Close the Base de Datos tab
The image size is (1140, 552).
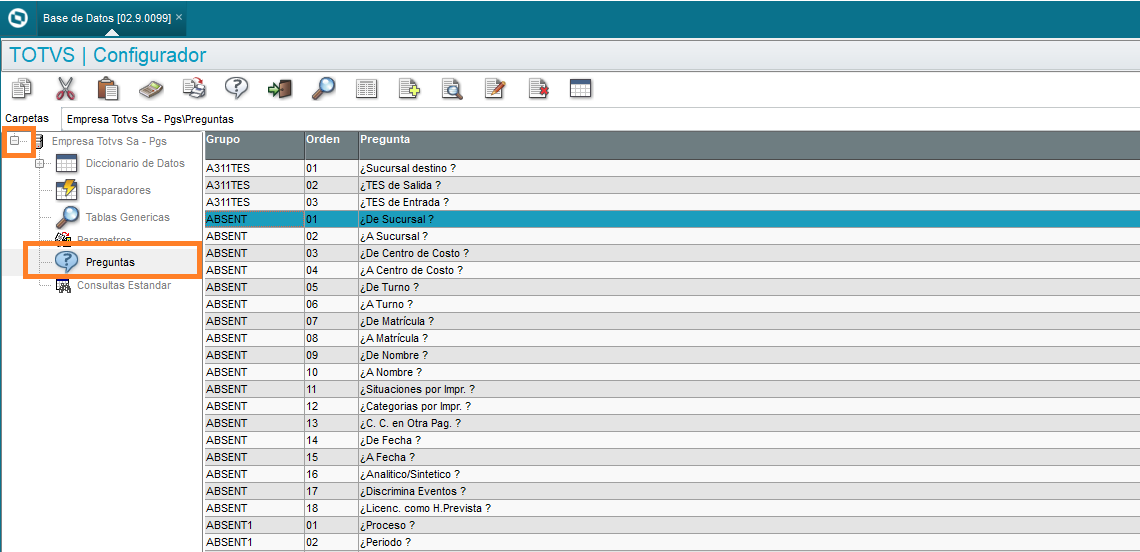tap(179, 17)
